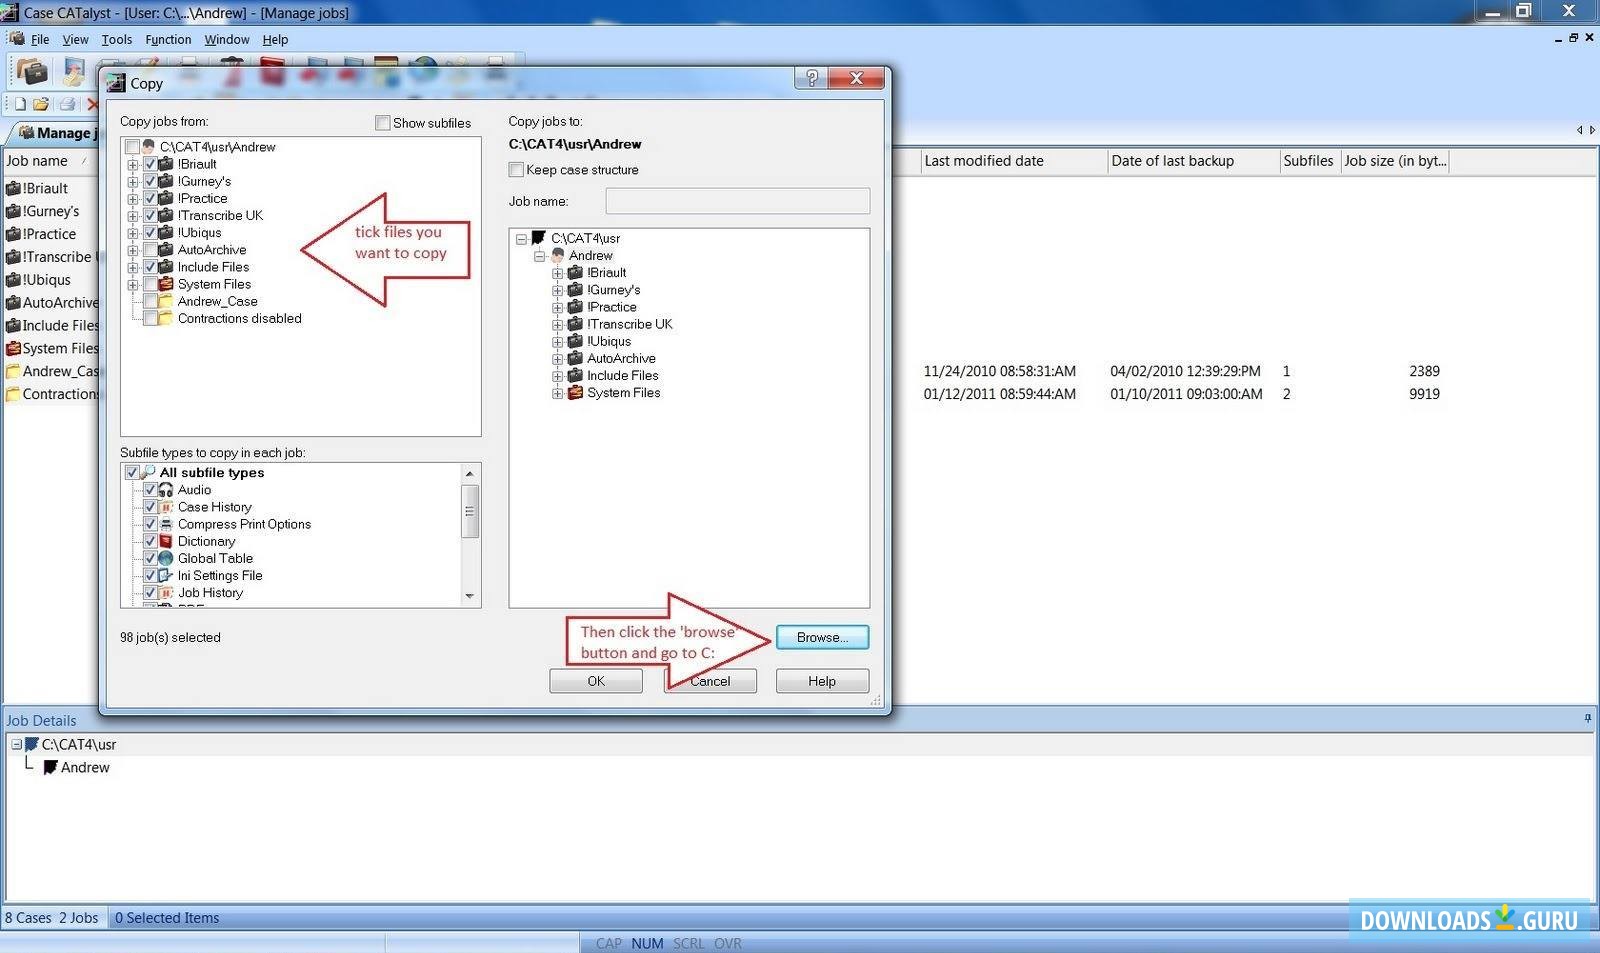
Task: Select the Manage jobs tab
Action: click(x=56, y=133)
